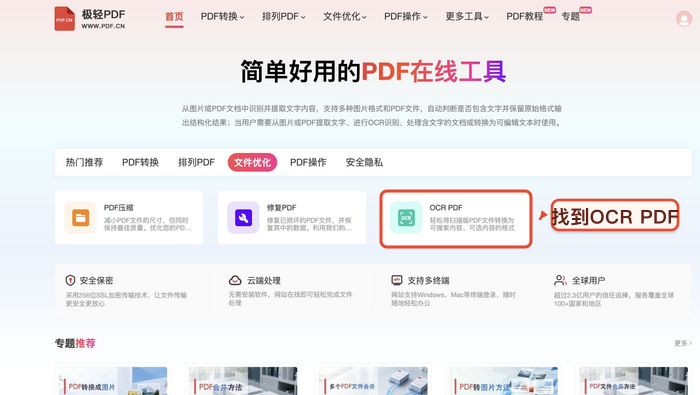Image resolution: width=700 pixels, height=395 pixels.
Task: Click the www.pdf.cn site name text
Action: 103,26
